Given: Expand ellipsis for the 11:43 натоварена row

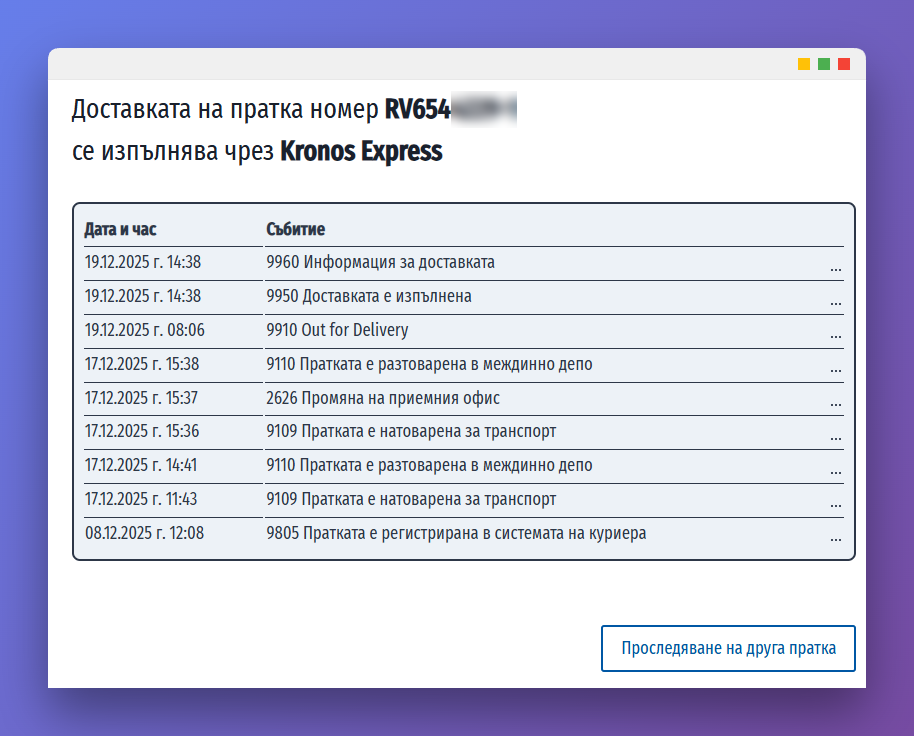Looking at the screenshot, I should coord(835,505).
